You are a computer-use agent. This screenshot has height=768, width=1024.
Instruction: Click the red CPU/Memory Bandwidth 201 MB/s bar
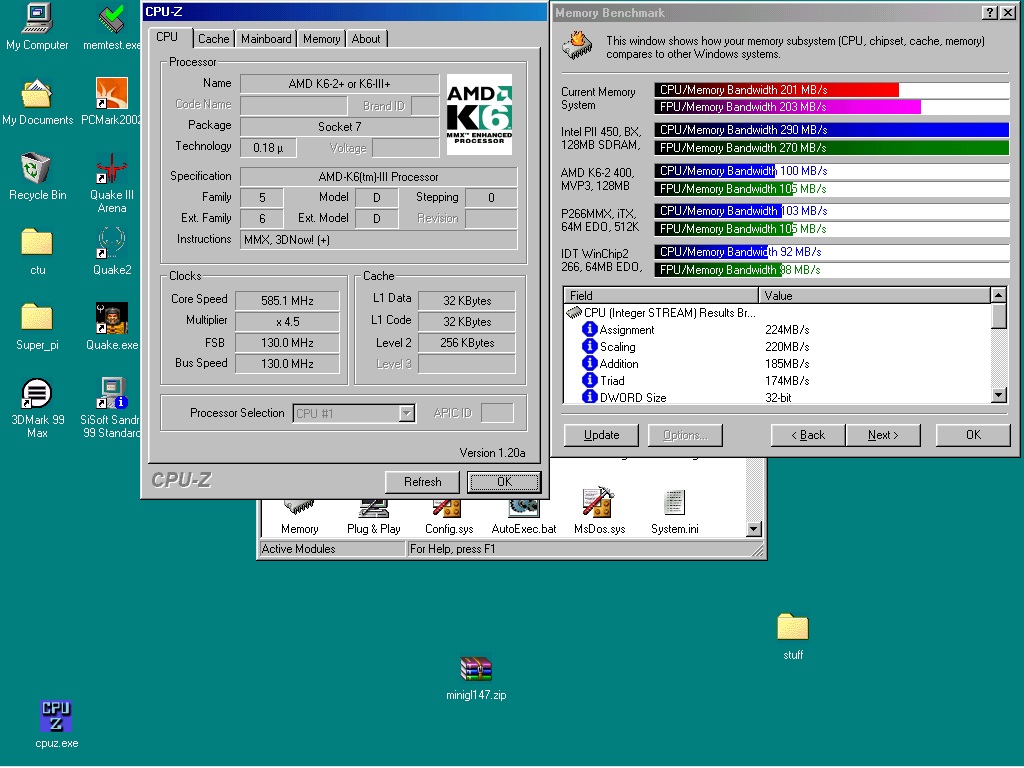pyautogui.click(x=776, y=89)
